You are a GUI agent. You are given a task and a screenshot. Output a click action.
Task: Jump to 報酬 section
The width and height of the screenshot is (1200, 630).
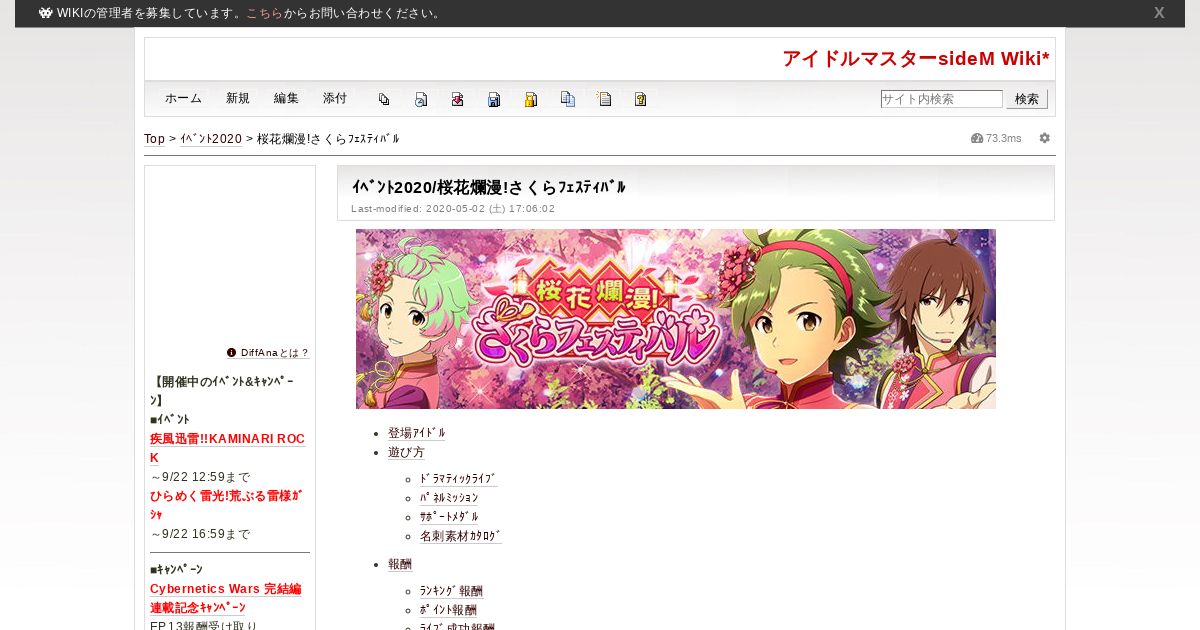pos(400,564)
